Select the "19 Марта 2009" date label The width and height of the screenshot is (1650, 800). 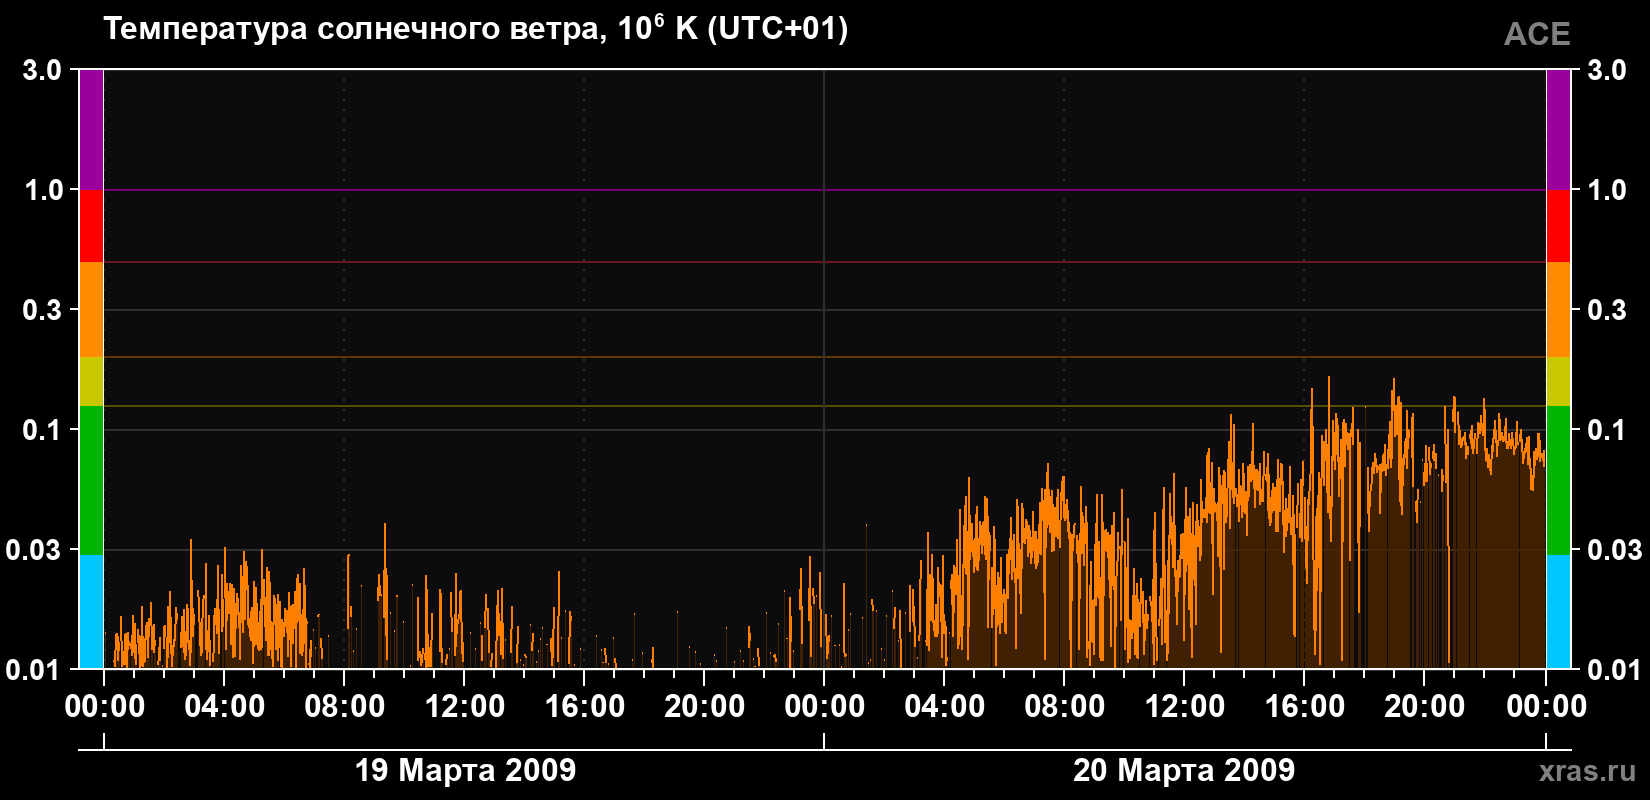click(x=466, y=770)
